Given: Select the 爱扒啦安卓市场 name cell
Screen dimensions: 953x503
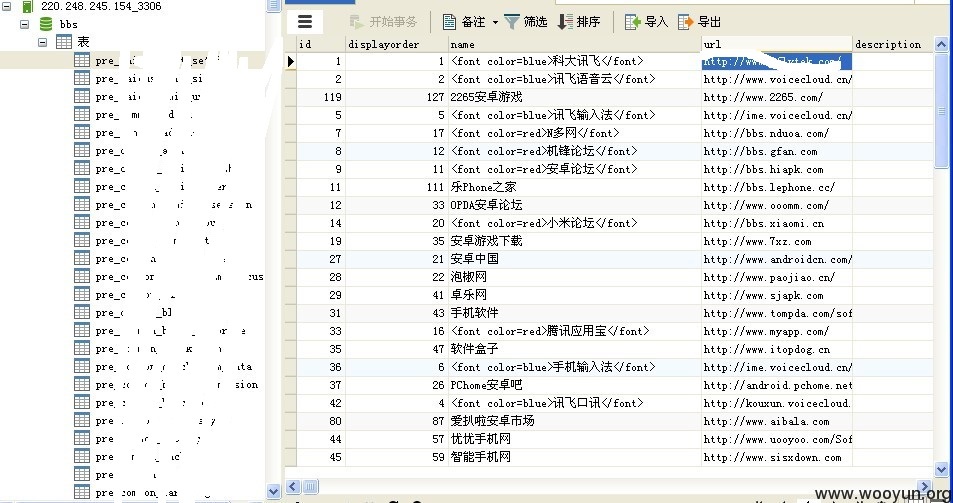Looking at the screenshot, I should click(x=574, y=421).
